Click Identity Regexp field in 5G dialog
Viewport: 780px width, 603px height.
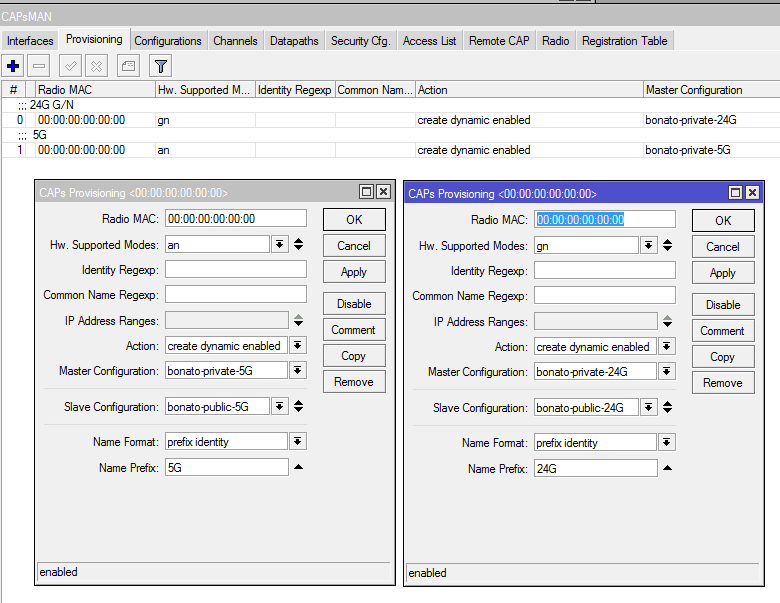(236, 269)
